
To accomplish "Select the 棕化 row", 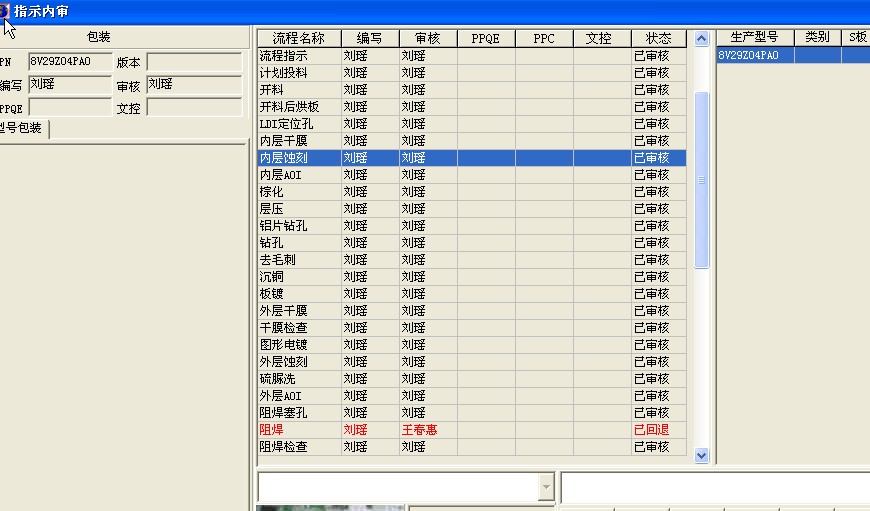I will coord(472,192).
